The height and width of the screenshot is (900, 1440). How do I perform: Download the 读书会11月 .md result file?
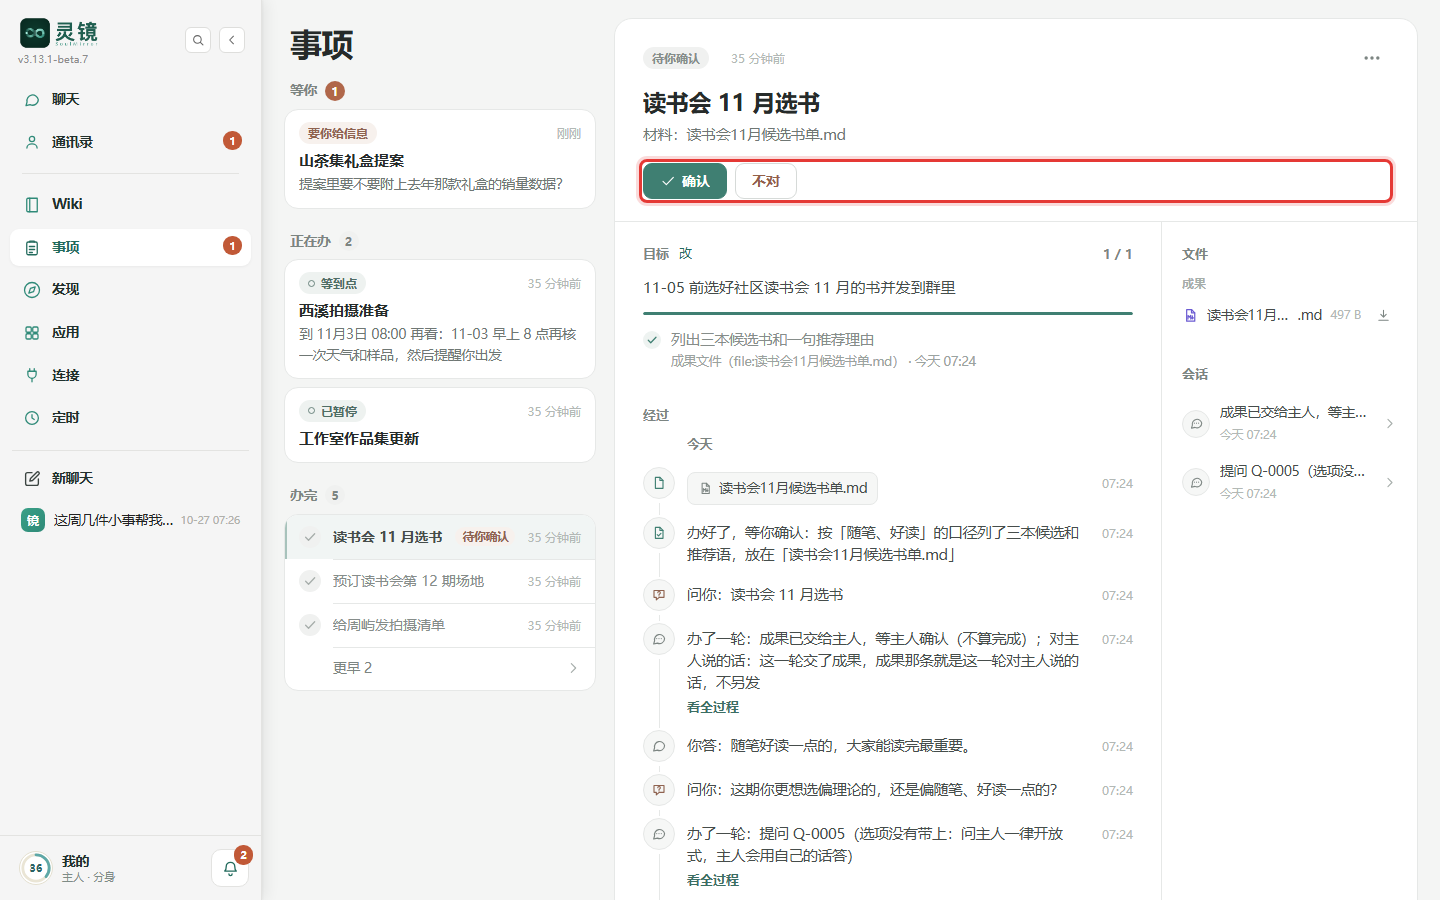[1383, 315]
